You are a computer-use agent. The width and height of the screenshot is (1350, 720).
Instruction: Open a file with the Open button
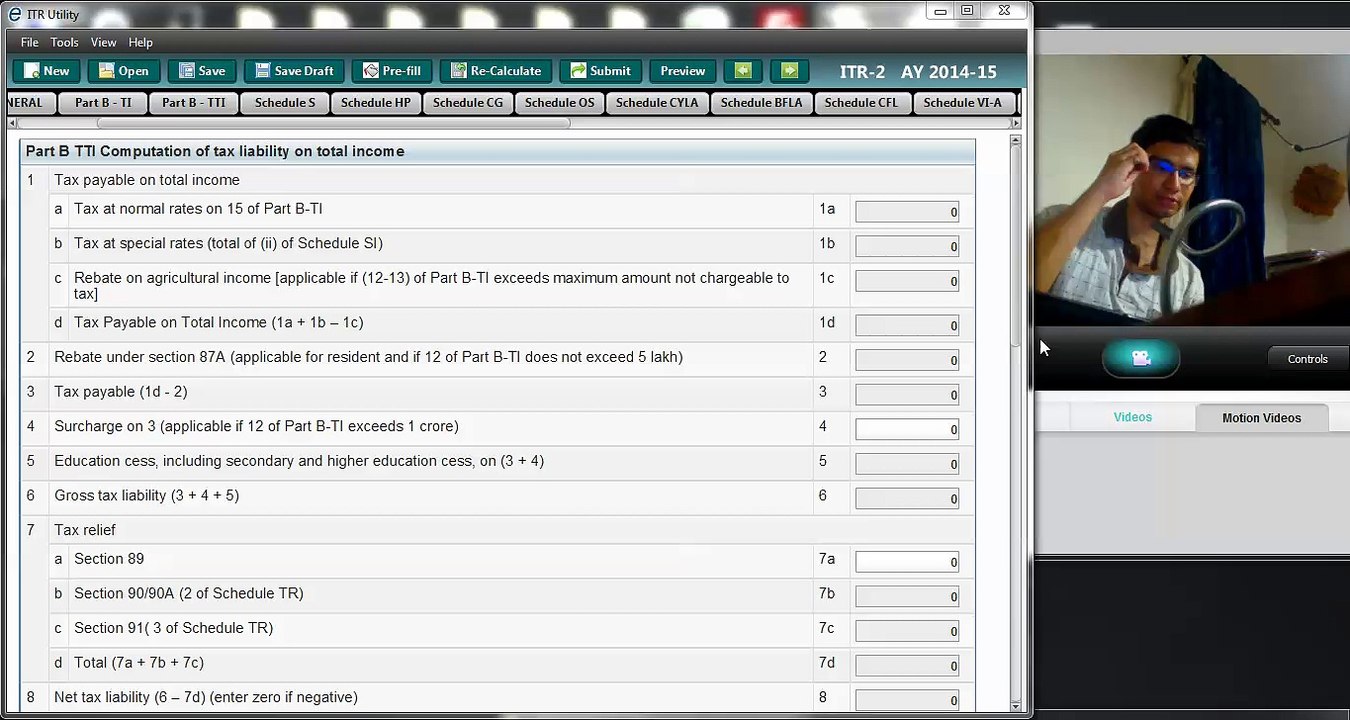(x=123, y=71)
